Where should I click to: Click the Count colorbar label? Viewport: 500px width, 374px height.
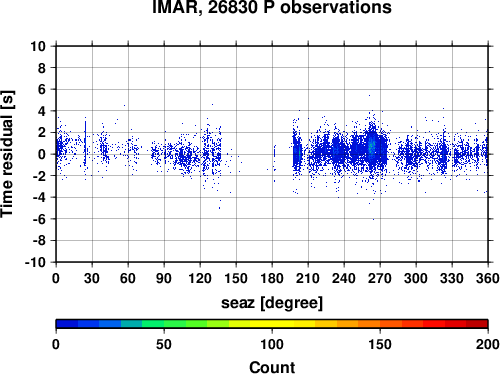click(272, 367)
